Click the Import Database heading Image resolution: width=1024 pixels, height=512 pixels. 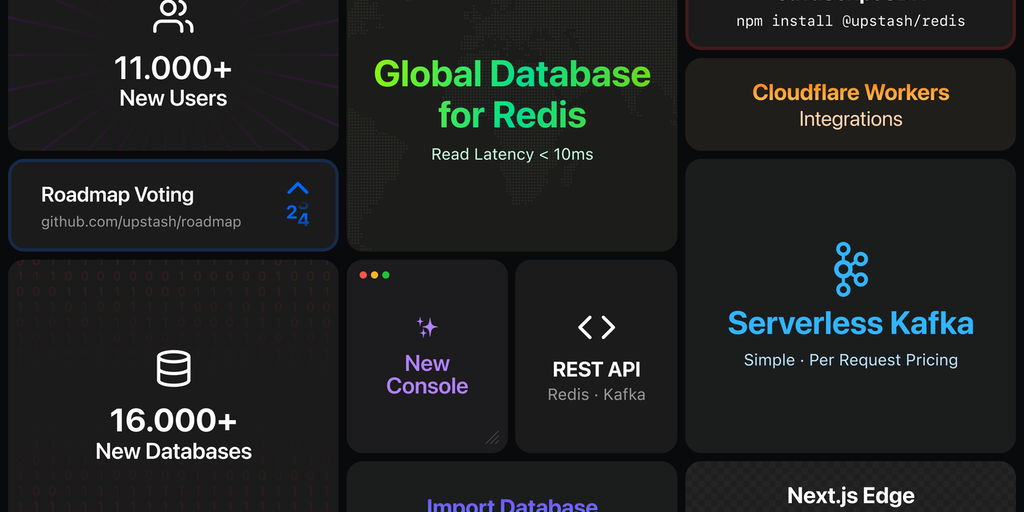pos(512,505)
